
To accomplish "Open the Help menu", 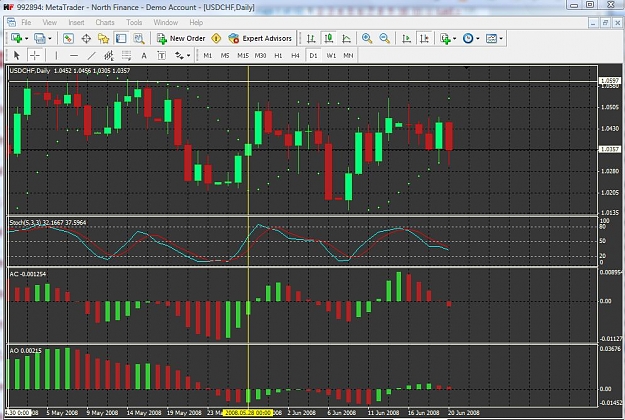I will (x=196, y=22).
